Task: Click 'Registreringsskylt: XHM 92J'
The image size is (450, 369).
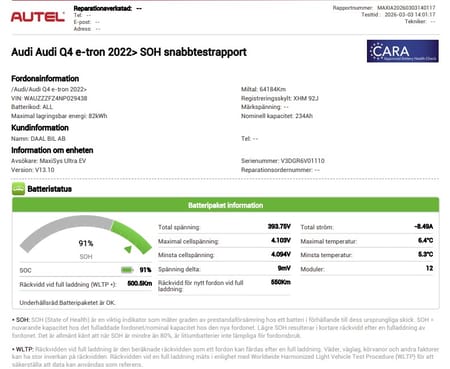Action: [x=280, y=98]
